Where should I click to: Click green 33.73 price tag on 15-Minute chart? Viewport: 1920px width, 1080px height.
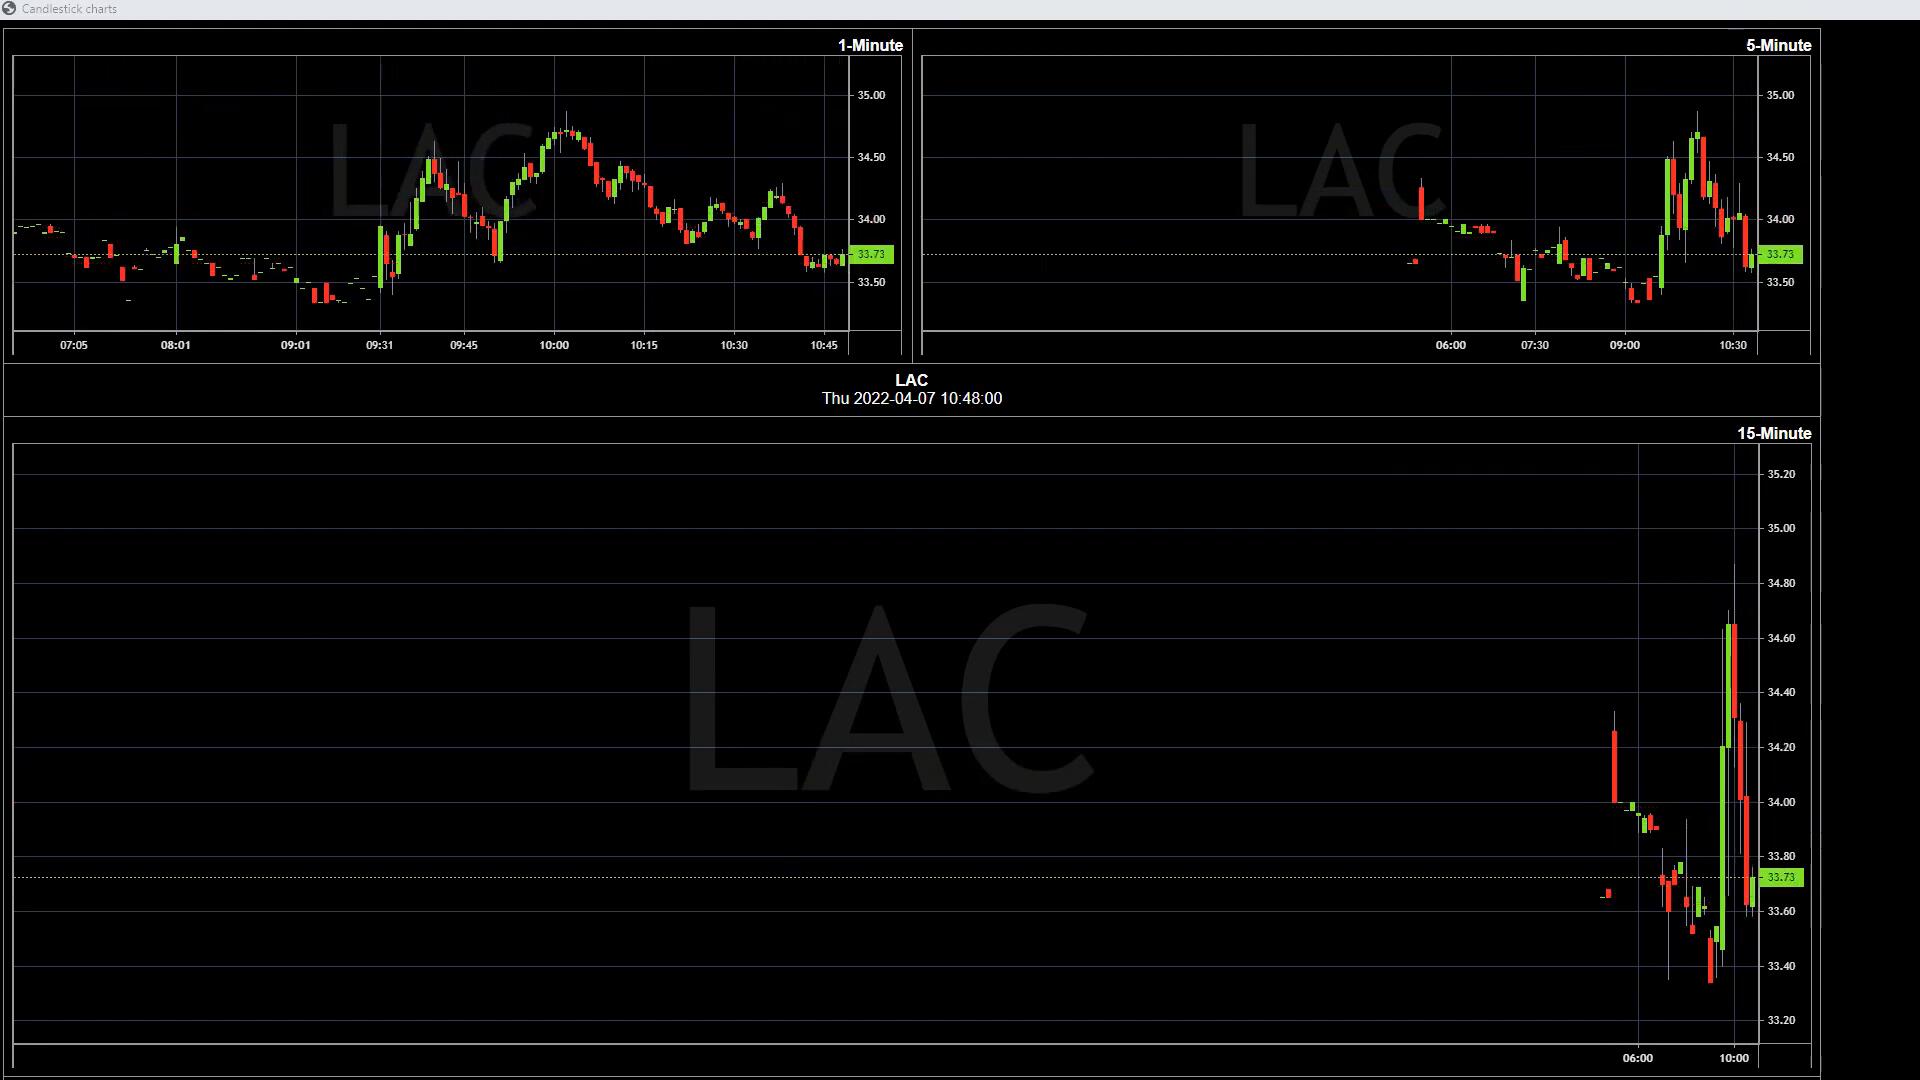click(x=1781, y=878)
